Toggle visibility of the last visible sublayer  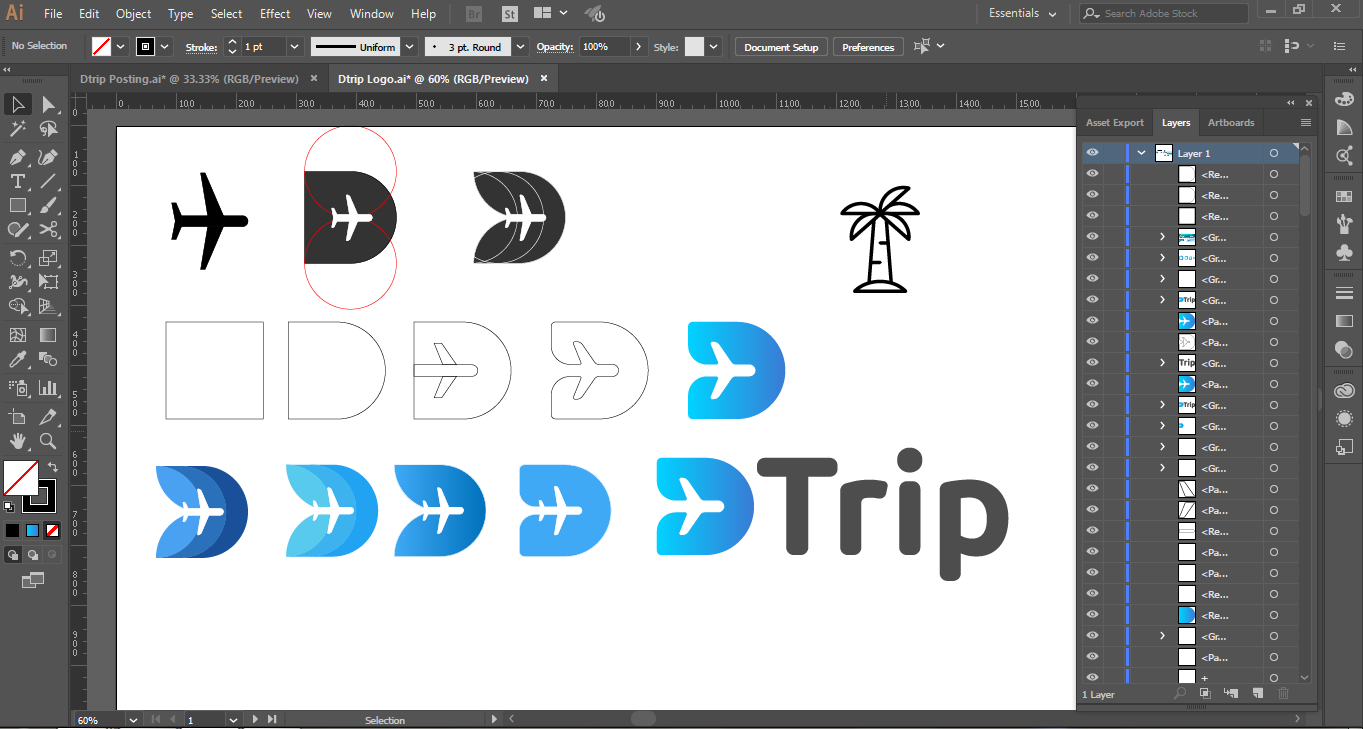1092,677
